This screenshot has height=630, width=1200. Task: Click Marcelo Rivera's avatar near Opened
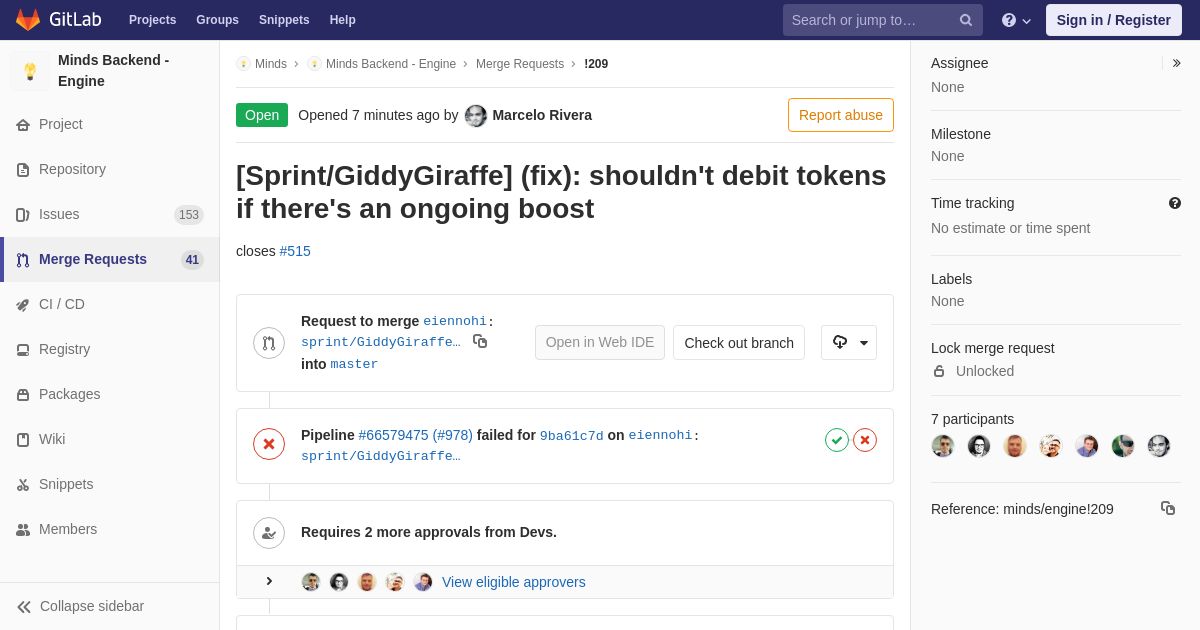pyautogui.click(x=476, y=116)
